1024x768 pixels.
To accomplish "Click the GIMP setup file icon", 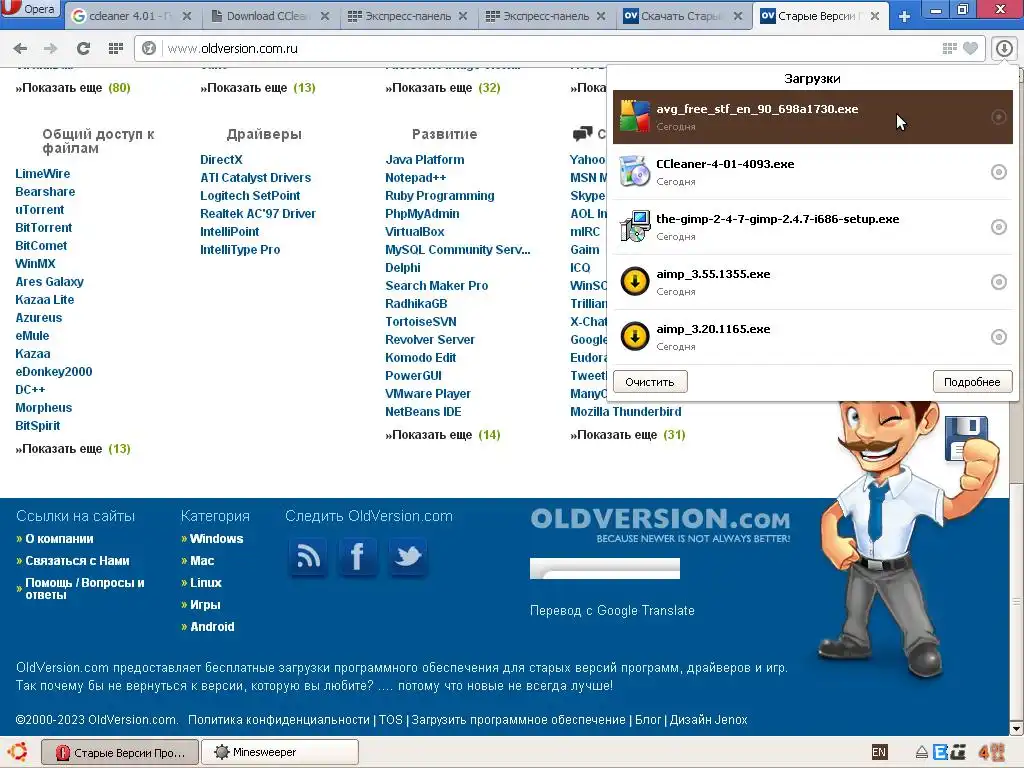I will 635,227.
